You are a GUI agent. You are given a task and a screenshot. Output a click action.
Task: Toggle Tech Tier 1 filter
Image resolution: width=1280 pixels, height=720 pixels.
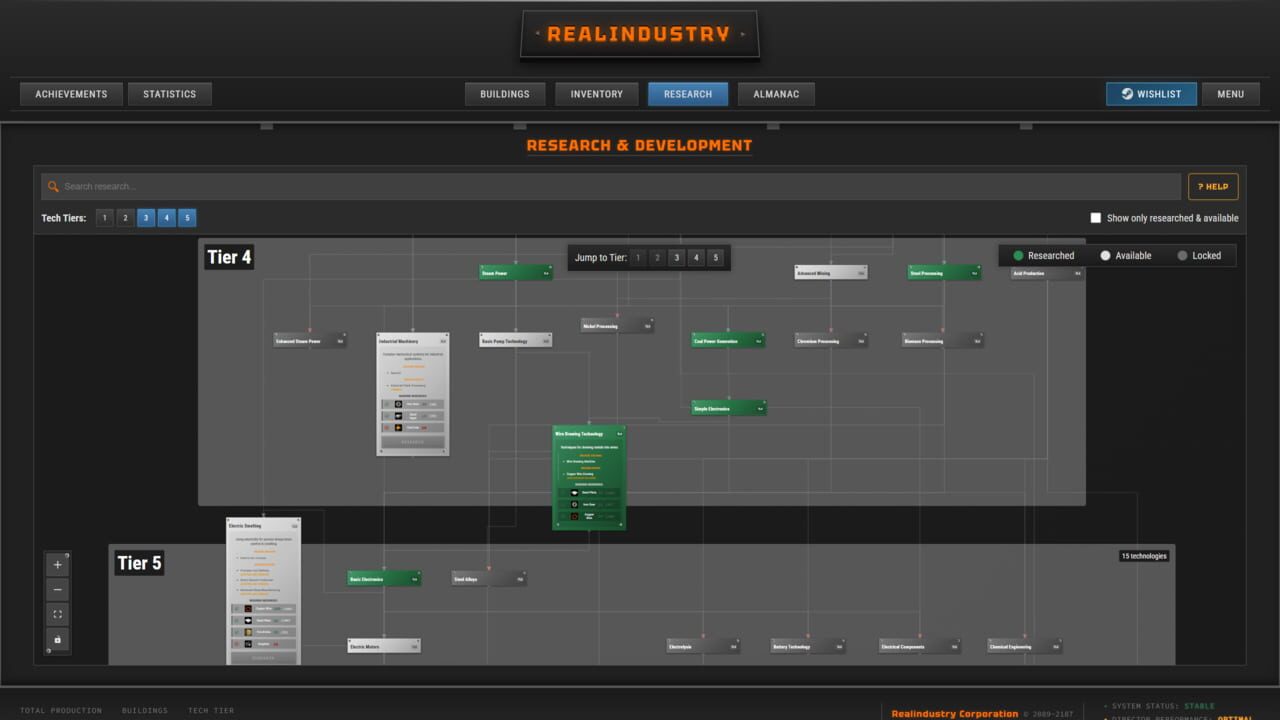point(104,217)
